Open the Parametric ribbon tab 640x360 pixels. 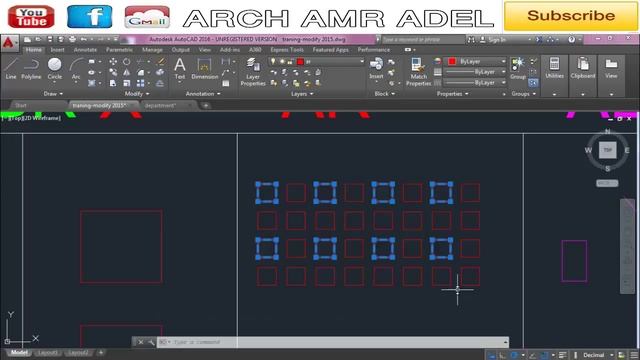point(120,50)
